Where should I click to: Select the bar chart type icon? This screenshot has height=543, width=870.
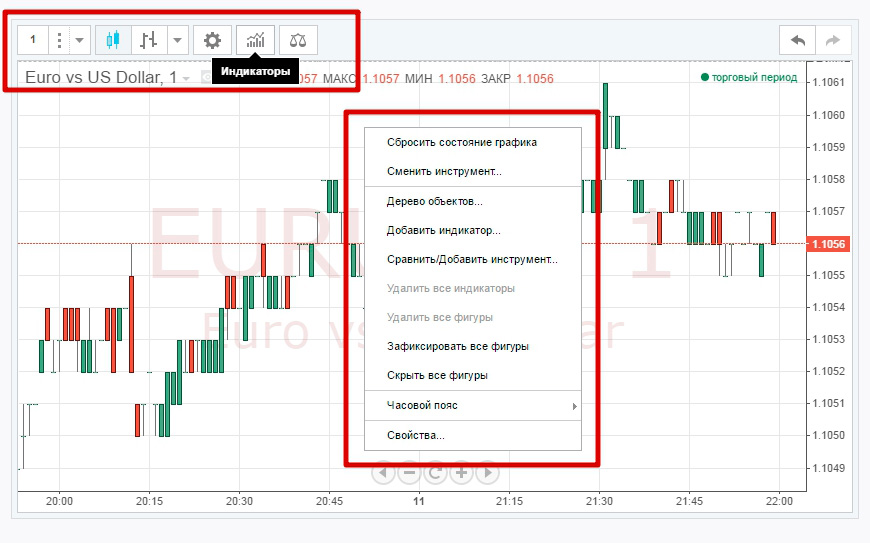tap(149, 40)
